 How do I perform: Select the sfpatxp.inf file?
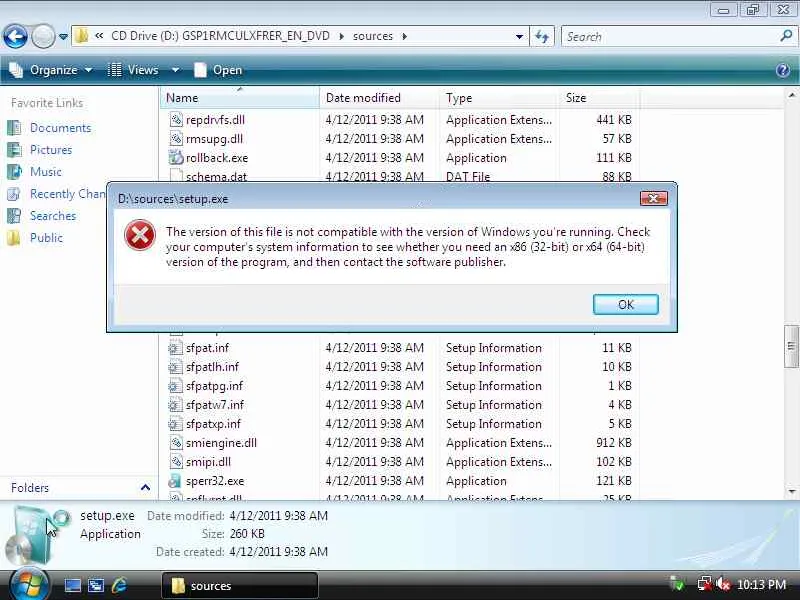click(x=213, y=424)
